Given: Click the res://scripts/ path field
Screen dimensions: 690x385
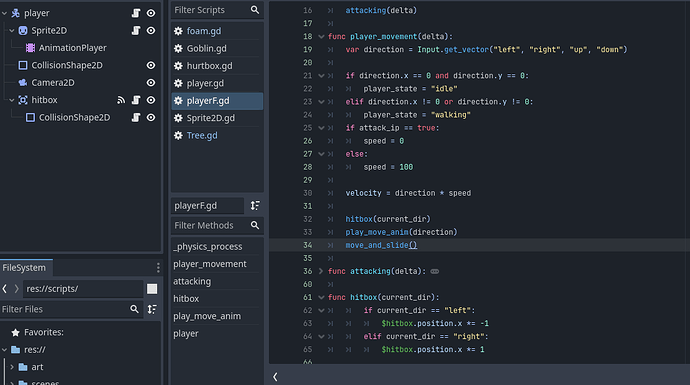Looking at the screenshot, I should pos(83,289).
